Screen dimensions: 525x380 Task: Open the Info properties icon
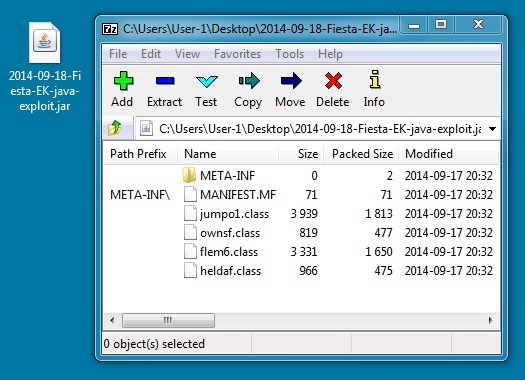[x=375, y=79]
